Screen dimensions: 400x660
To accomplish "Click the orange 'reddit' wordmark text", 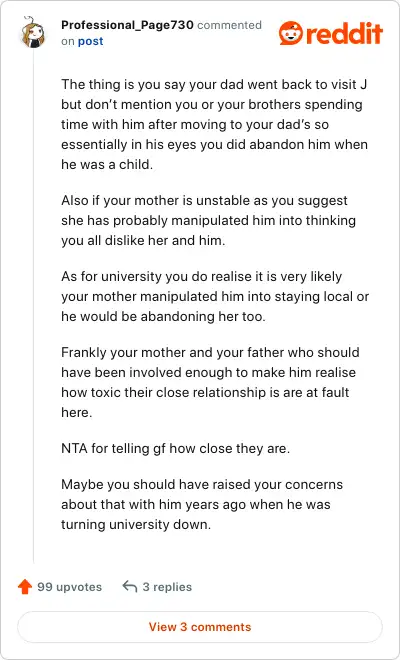I will tap(344, 33).
